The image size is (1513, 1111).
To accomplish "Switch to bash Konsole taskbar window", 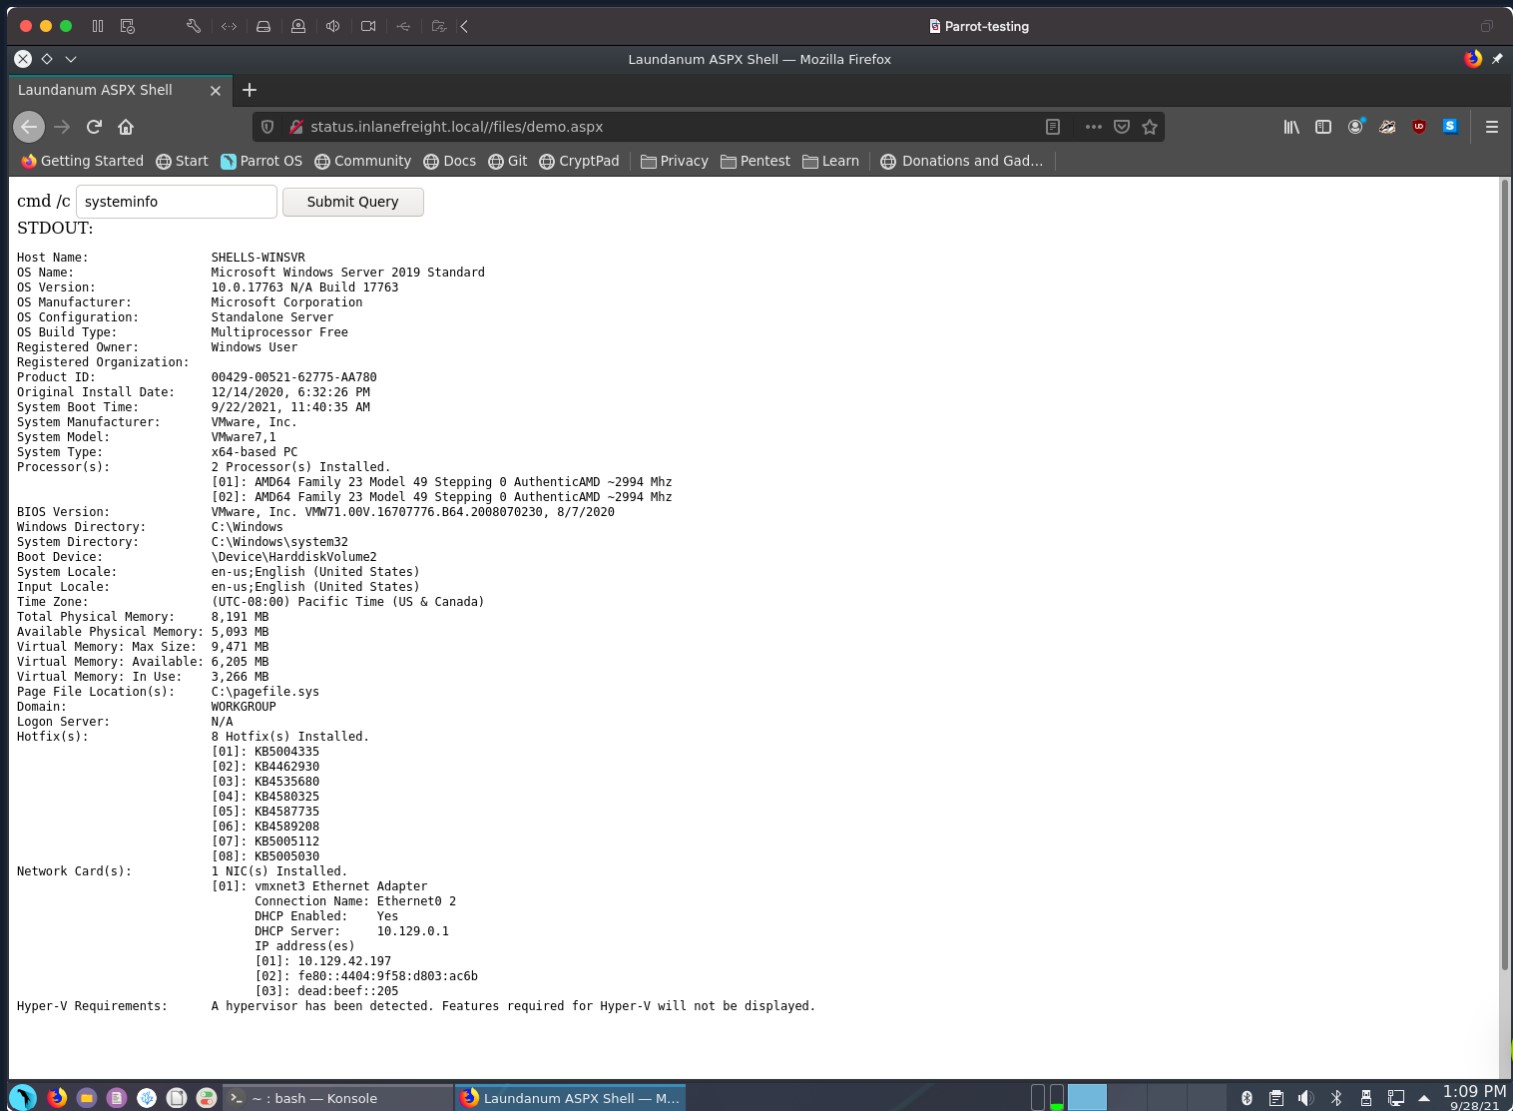I will [x=337, y=1098].
